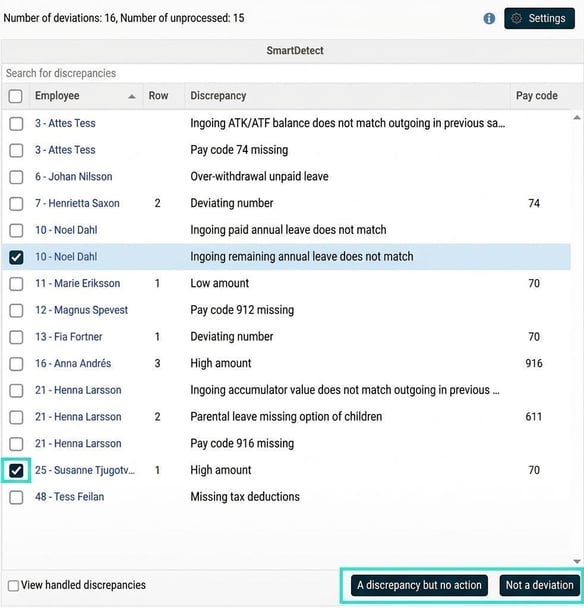Uncheck the Ingoing remaining annual leave checkbox
This screenshot has height=608, width=584.
pyautogui.click(x=16, y=257)
